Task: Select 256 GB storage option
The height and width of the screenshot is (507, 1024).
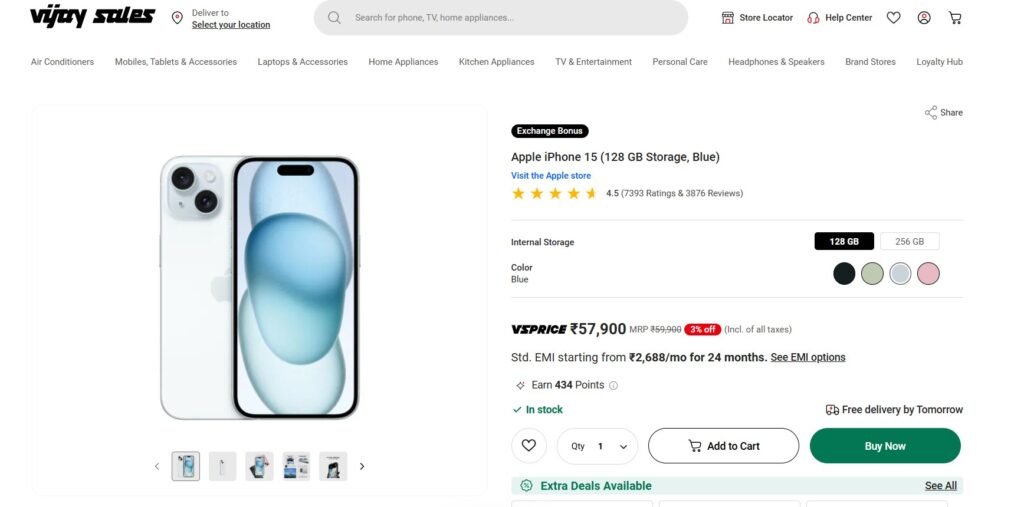Action: click(x=909, y=241)
